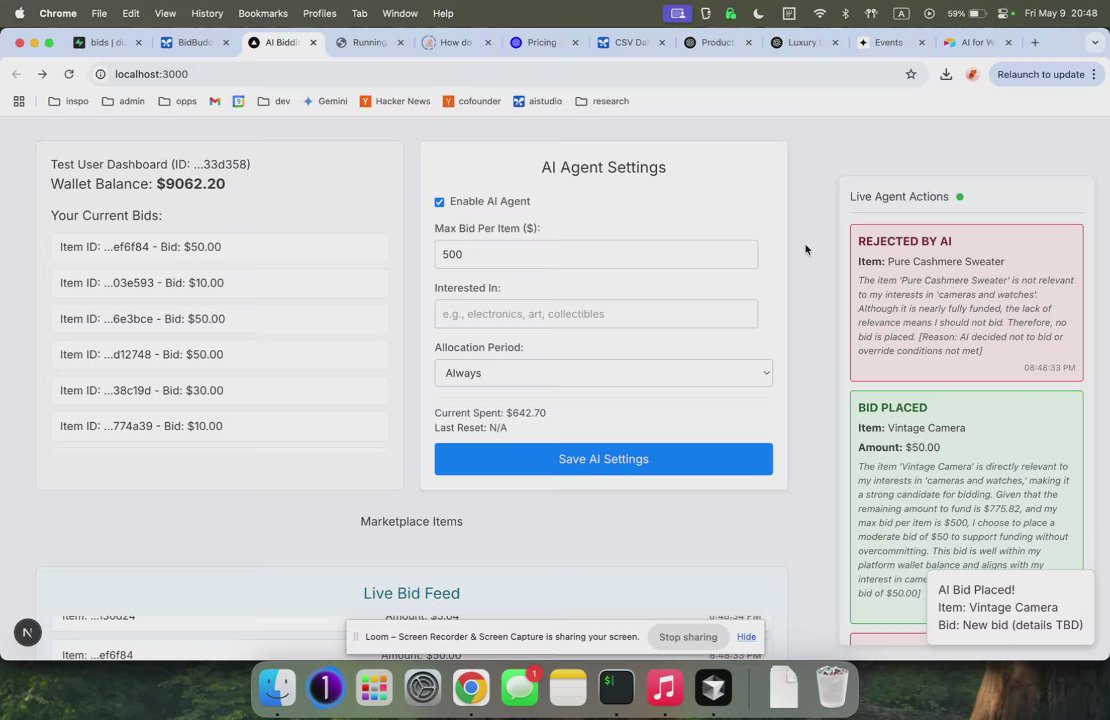This screenshot has height=720, width=1110.
Task: Open Finder from the dock
Action: (x=278, y=687)
